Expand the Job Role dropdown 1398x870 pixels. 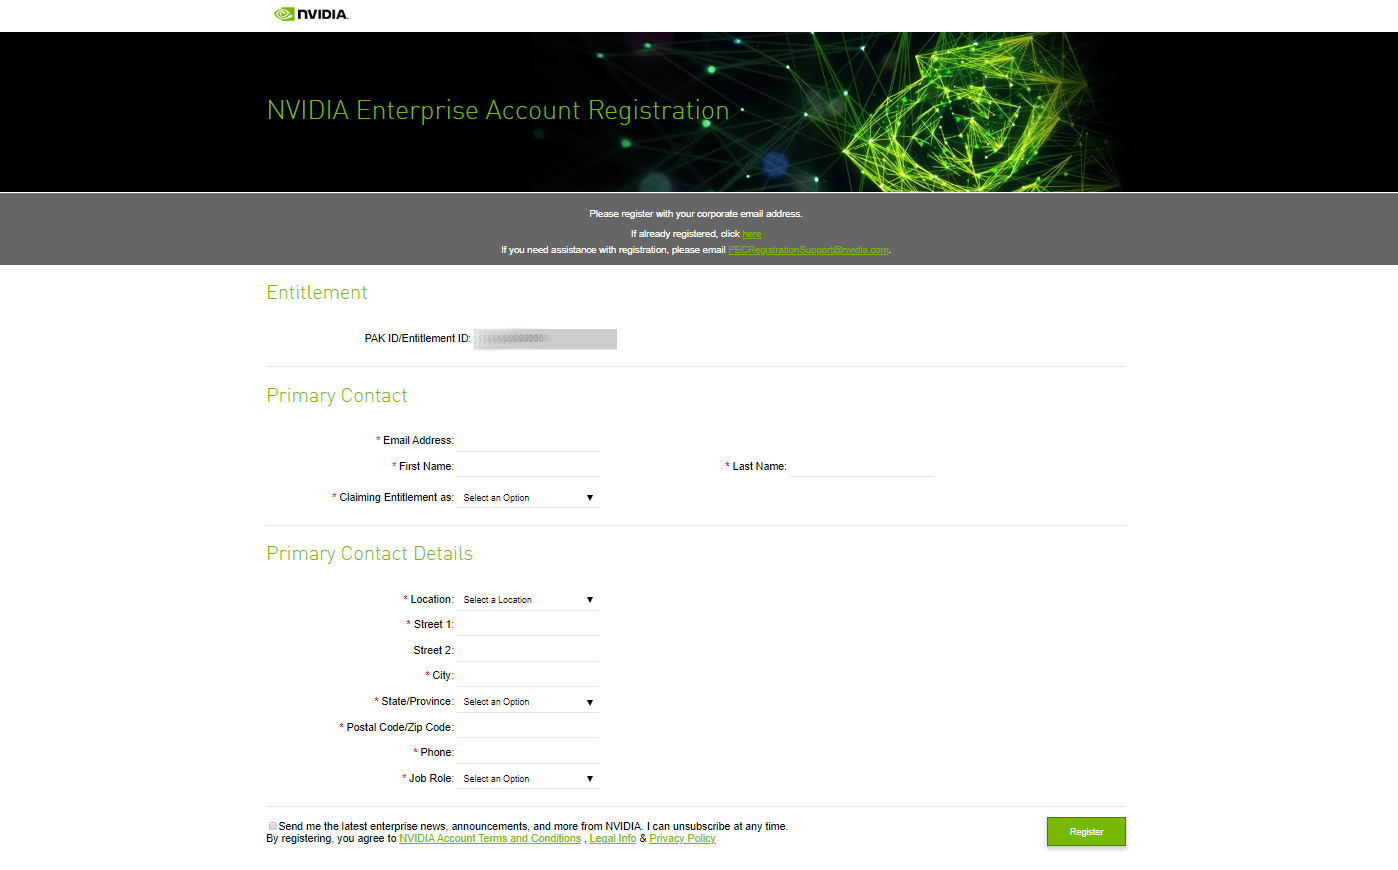(x=527, y=779)
